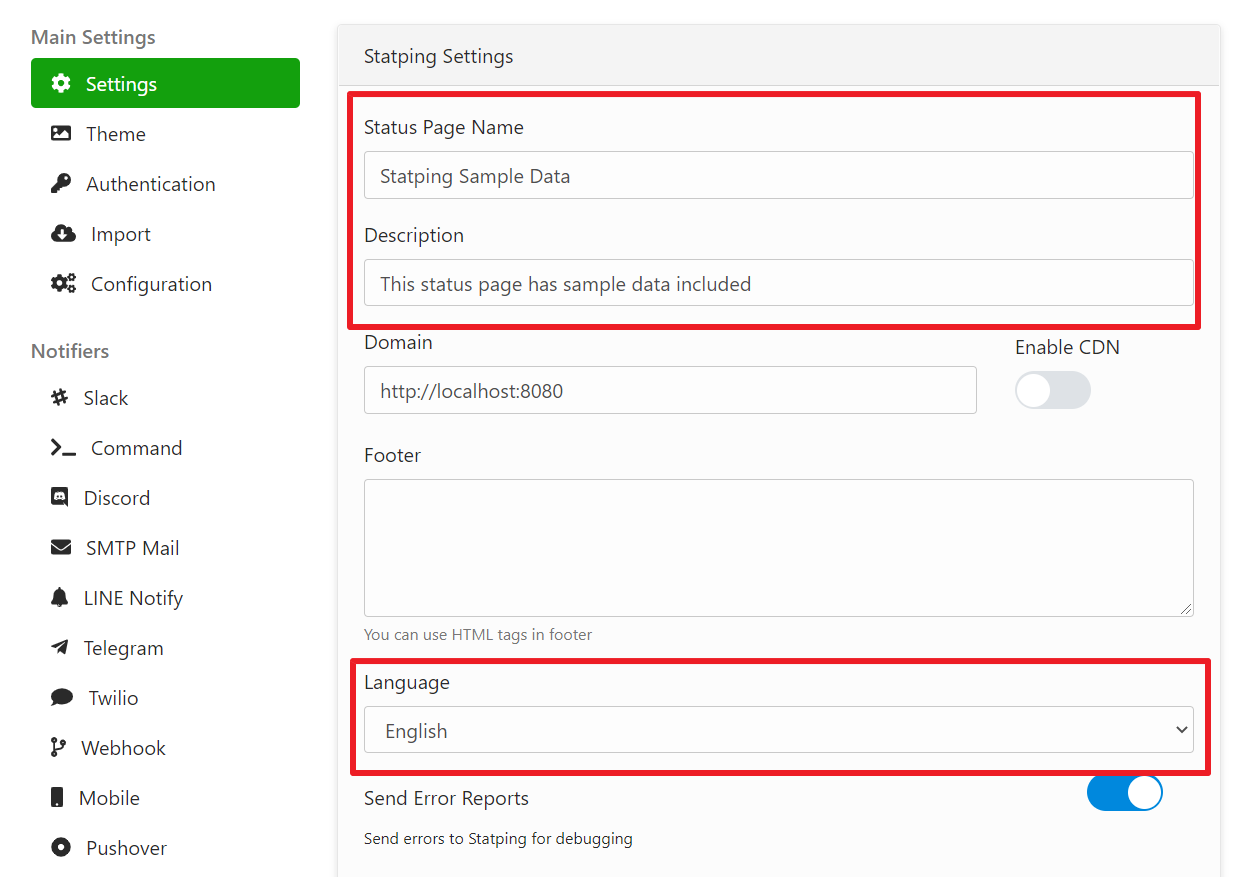This screenshot has width=1239, height=877.
Task: Click the Footer textarea resize handle
Action: tap(1186, 609)
